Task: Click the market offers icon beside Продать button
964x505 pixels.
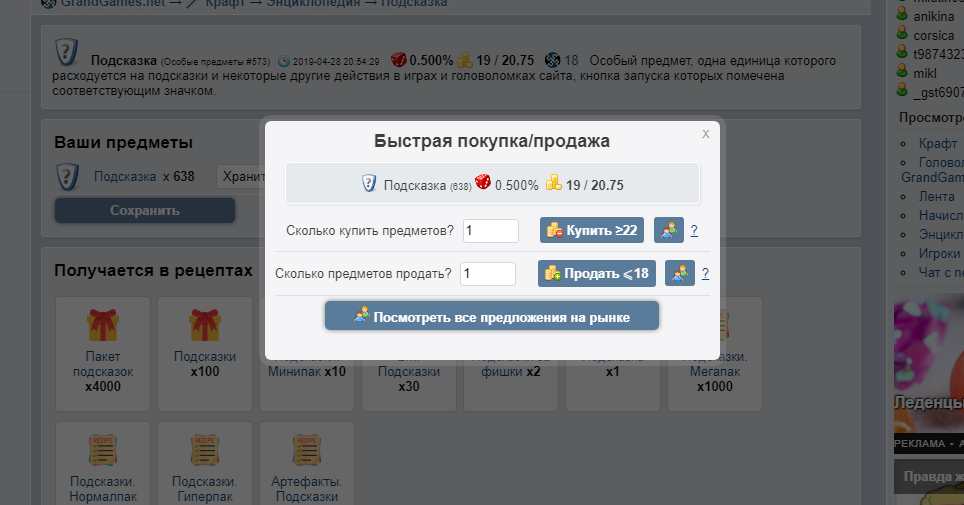Action: (x=680, y=273)
